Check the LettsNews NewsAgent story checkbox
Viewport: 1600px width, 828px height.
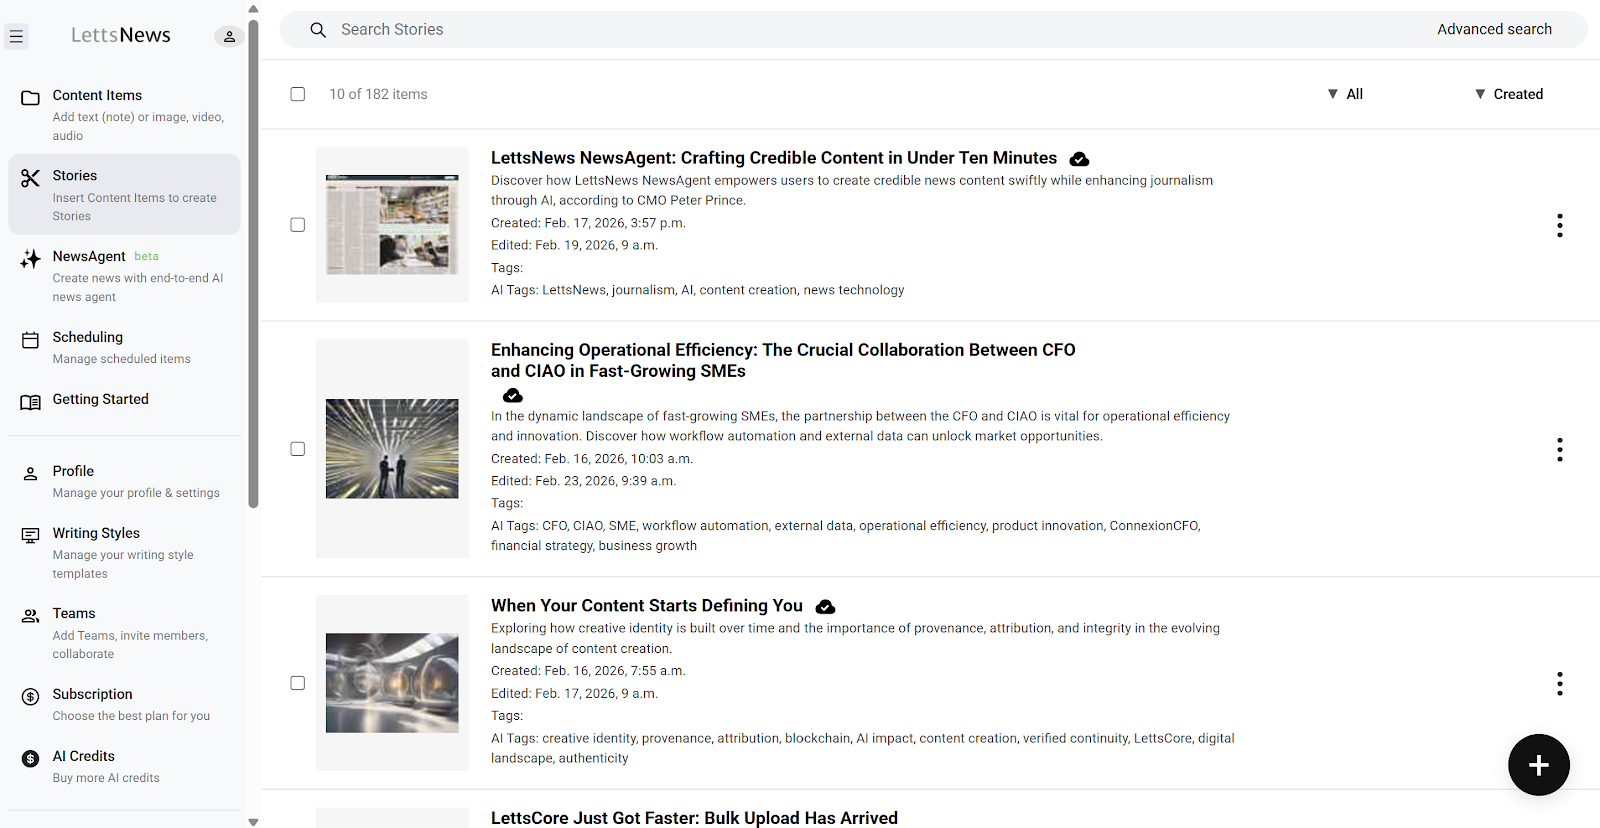(x=298, y=225)
